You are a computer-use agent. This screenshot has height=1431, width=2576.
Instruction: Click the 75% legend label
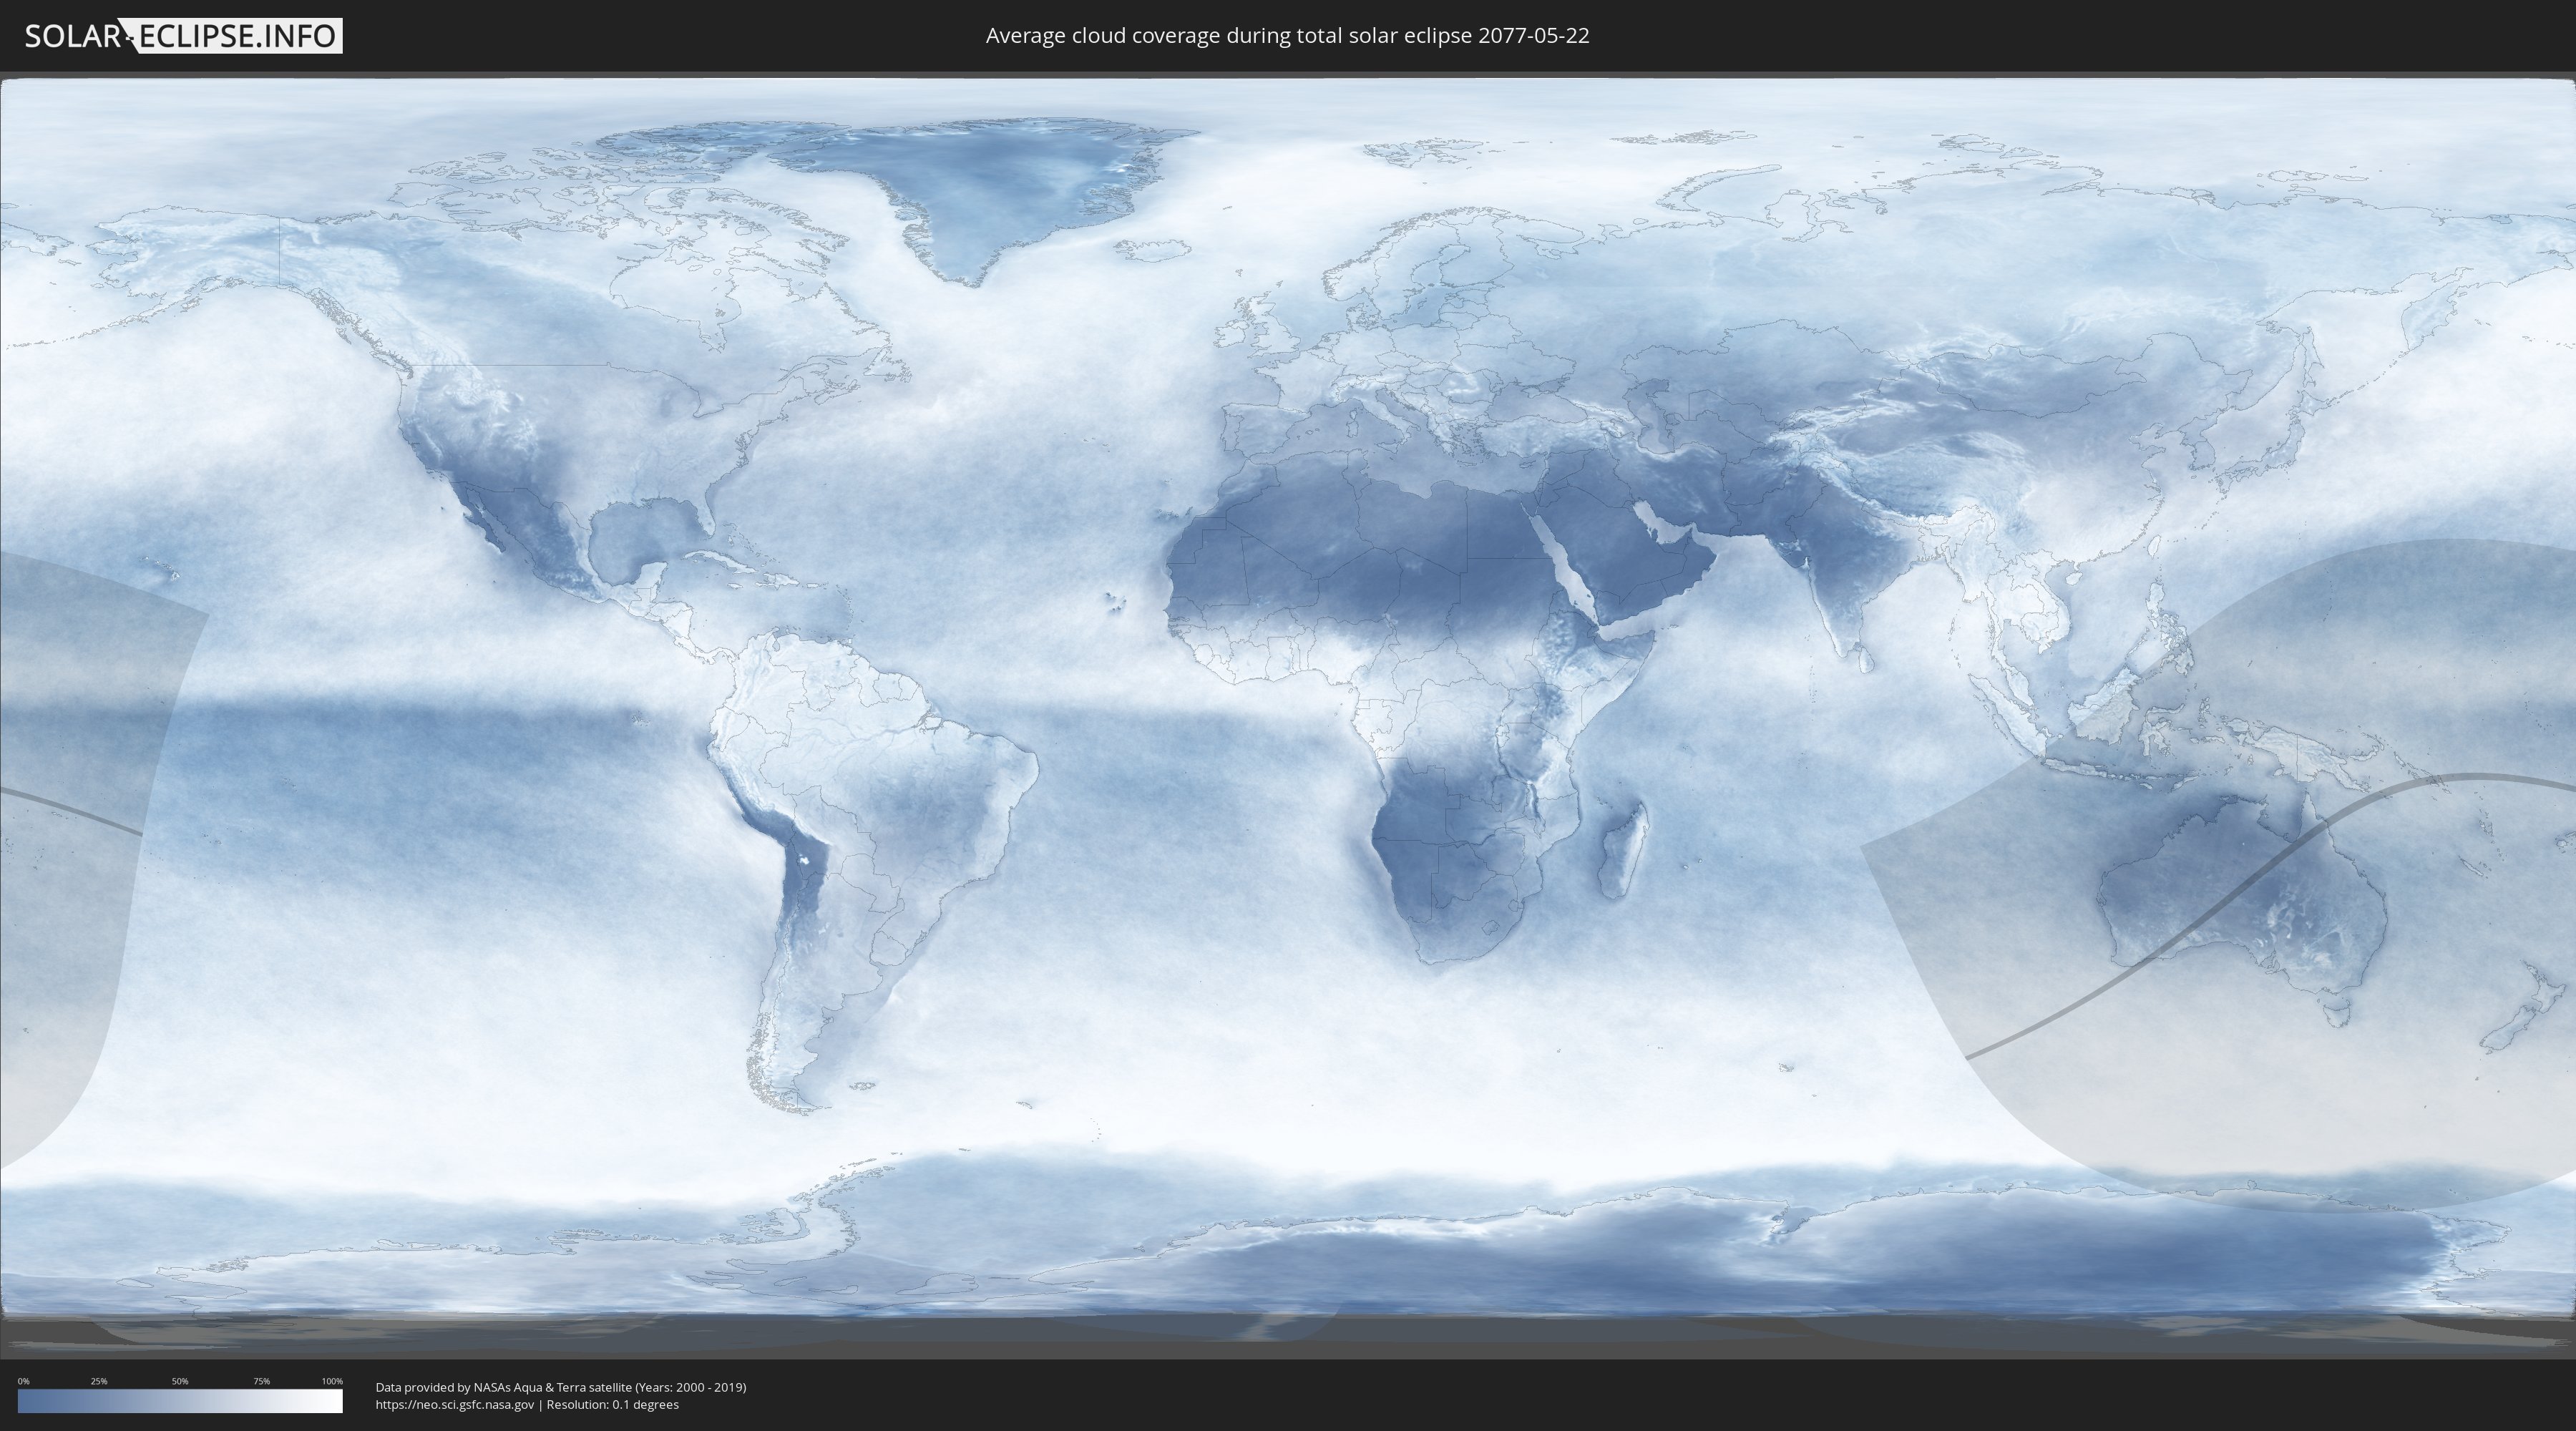tap(261, 1381)
